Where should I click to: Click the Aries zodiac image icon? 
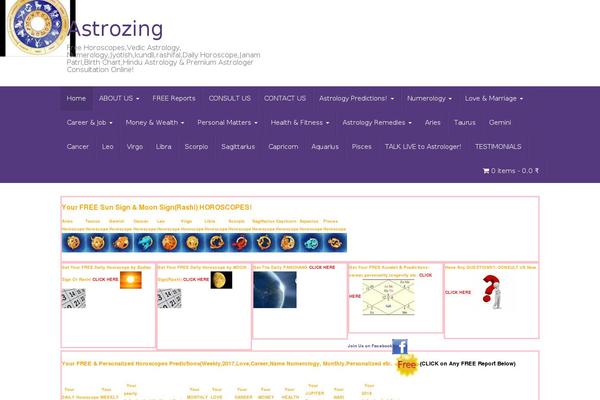(73, 242)
